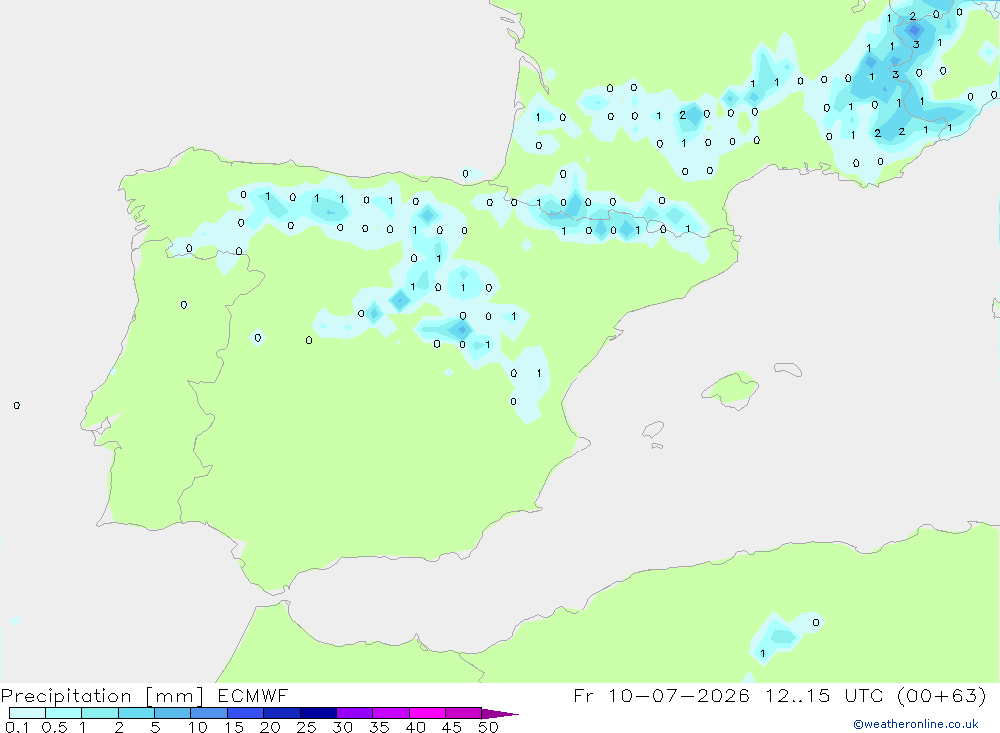Screen dimensions: 1000x733
Task: Pick the 15–20 mm legend swatch
Action: (x=246, y=713)
